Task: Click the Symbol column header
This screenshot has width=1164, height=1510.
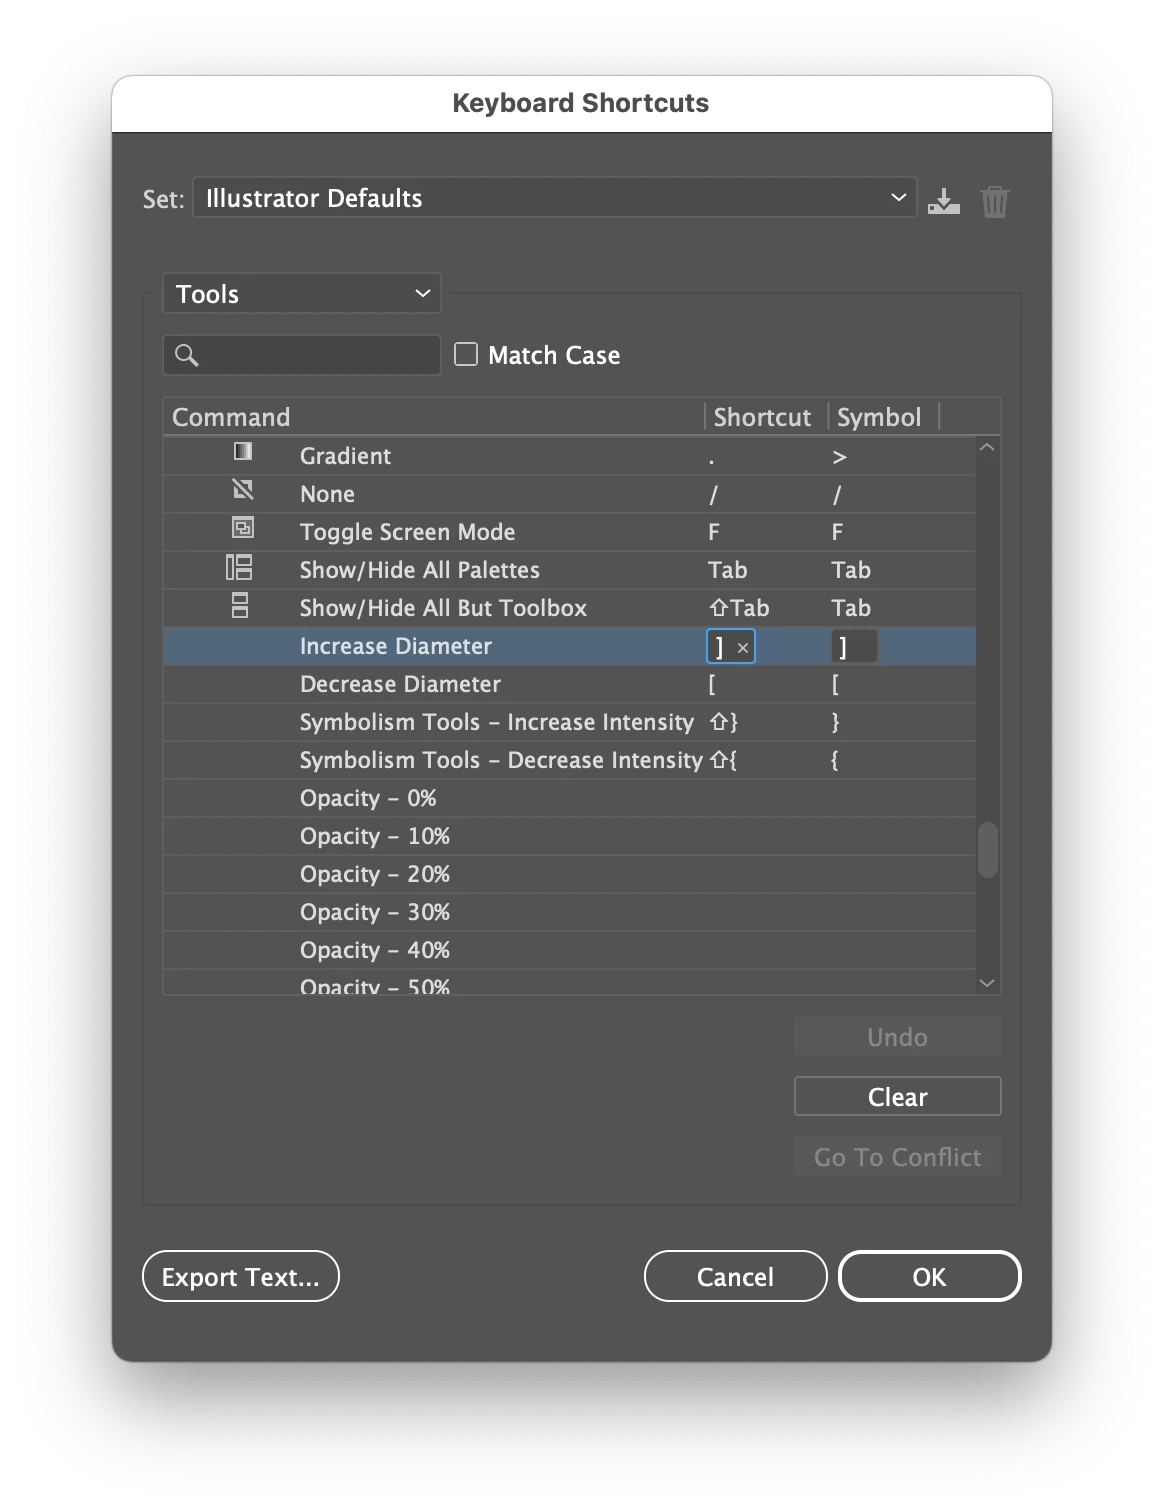Action: pyautogui.click(x=884, y=417)
